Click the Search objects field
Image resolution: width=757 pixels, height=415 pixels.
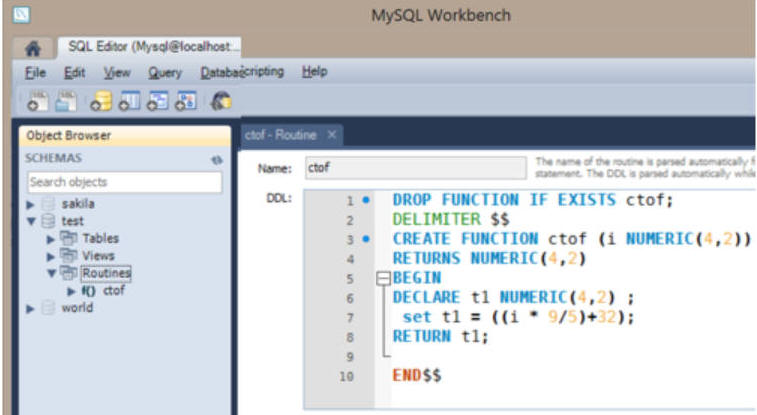125,182
